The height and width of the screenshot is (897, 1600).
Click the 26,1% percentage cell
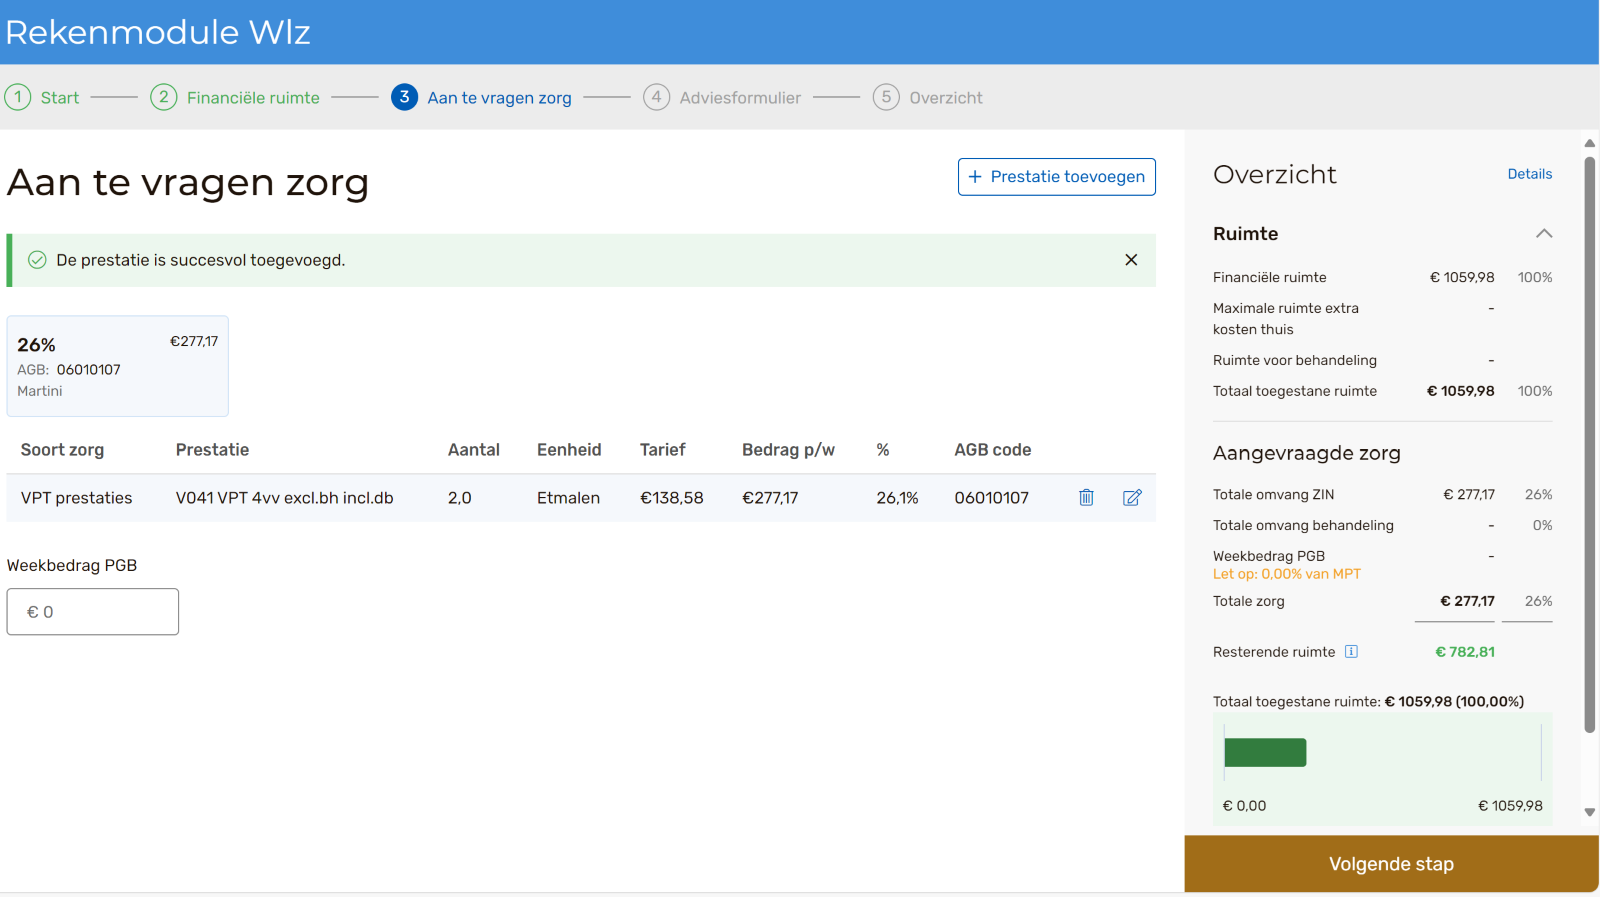coord(897,498)
